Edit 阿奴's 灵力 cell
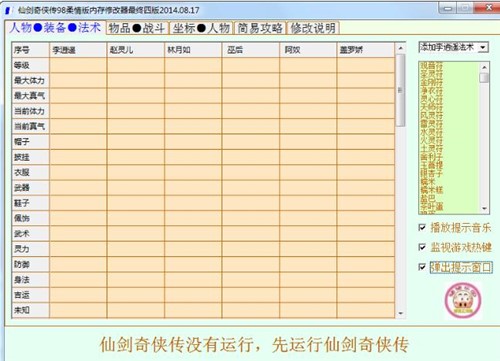This screenshot has width=500, height=361. pos(308,249)
